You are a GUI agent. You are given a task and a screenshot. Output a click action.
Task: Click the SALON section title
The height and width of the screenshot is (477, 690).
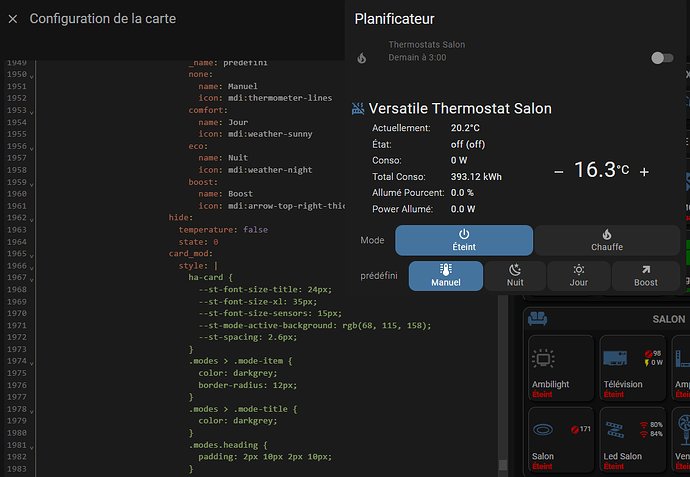(668, 319)
